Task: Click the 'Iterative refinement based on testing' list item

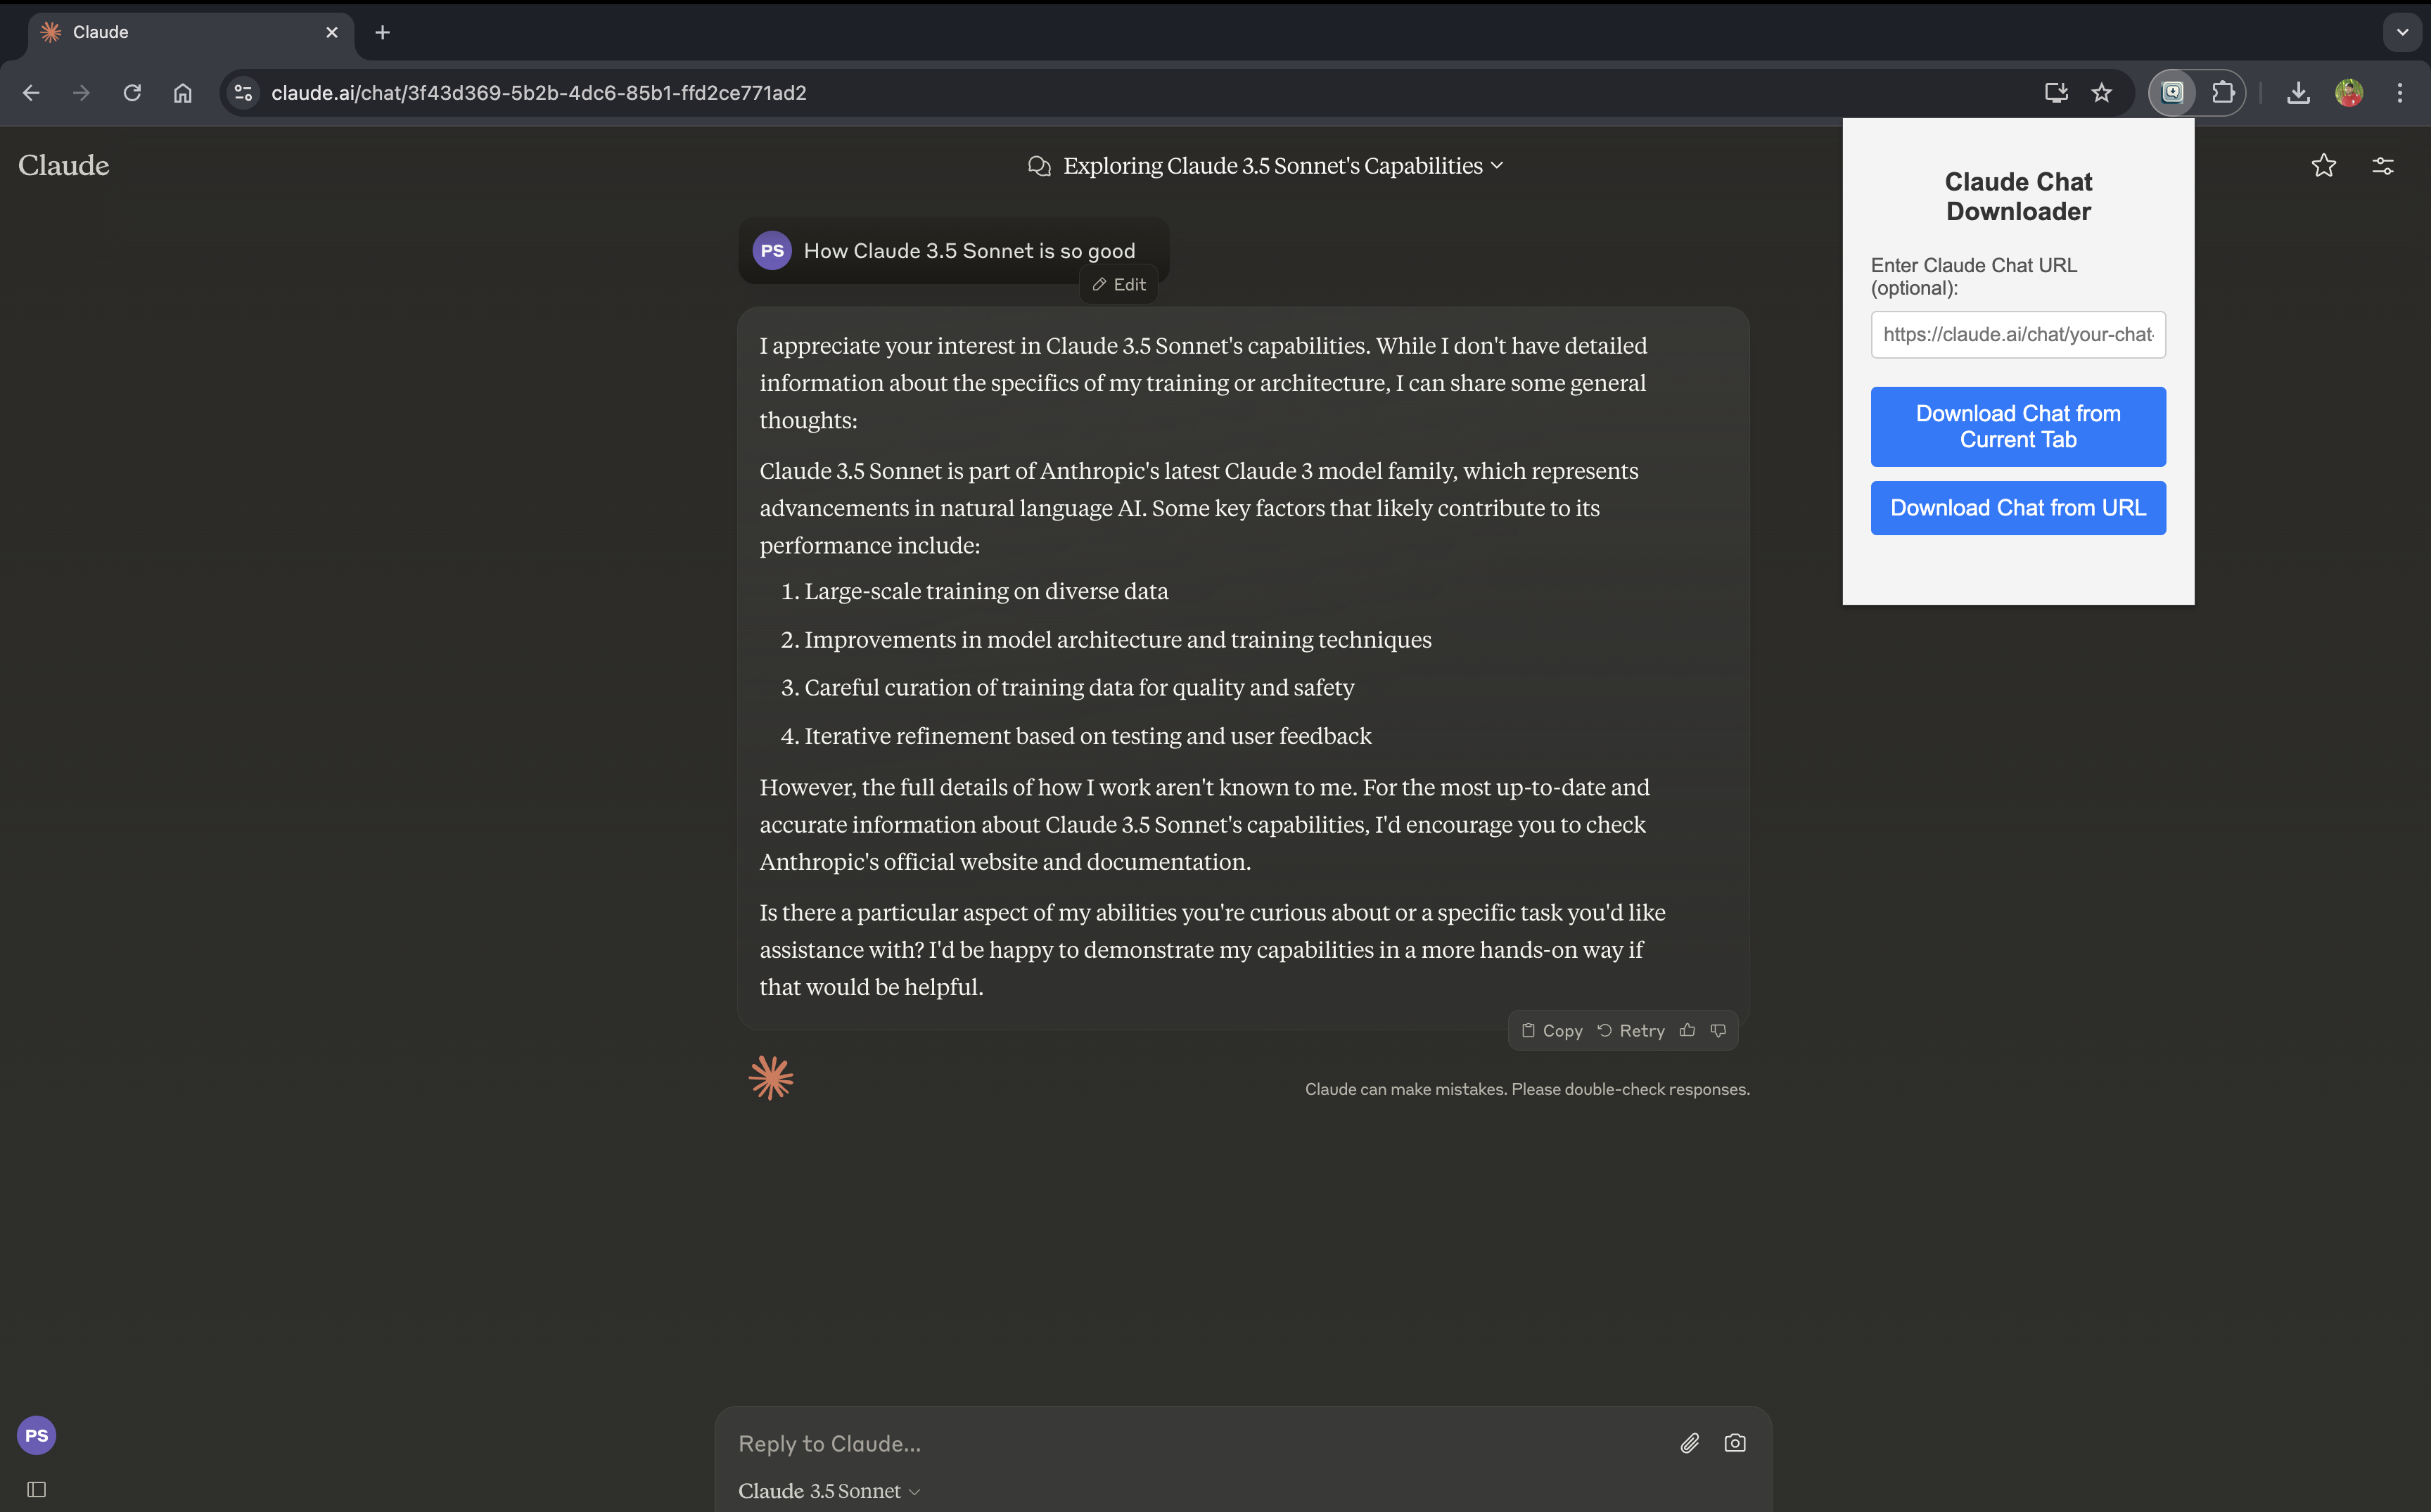Action: pyautogui.click(x=1088, y=736)
